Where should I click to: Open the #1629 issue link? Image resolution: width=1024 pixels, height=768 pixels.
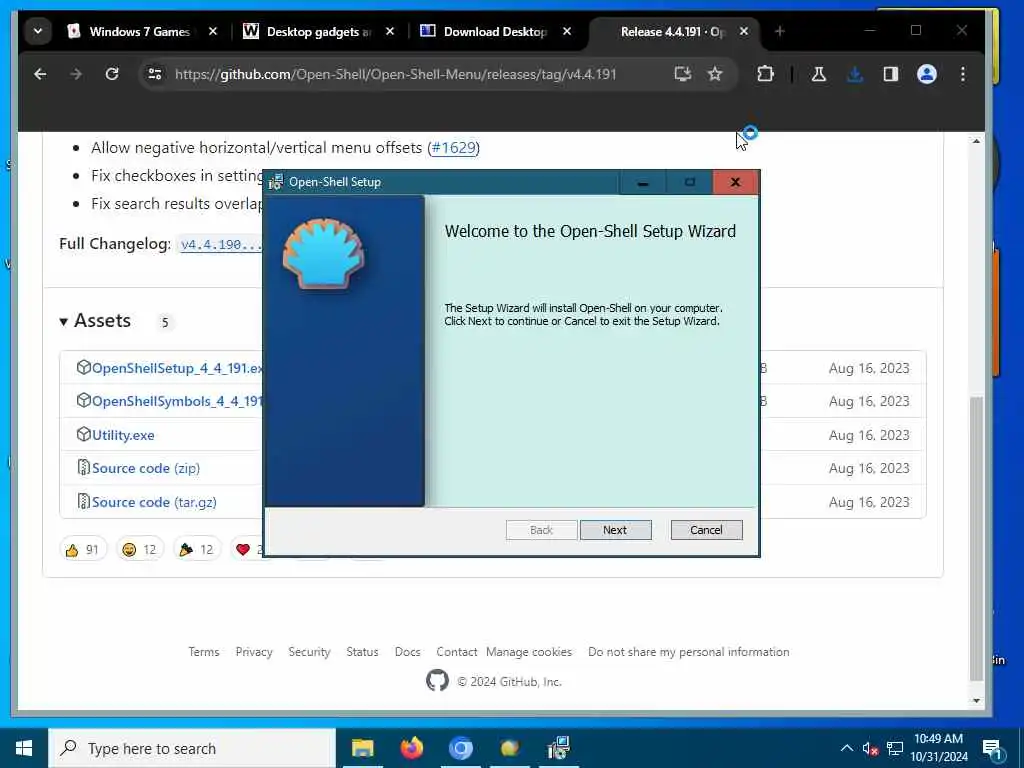tap(453, 148)
